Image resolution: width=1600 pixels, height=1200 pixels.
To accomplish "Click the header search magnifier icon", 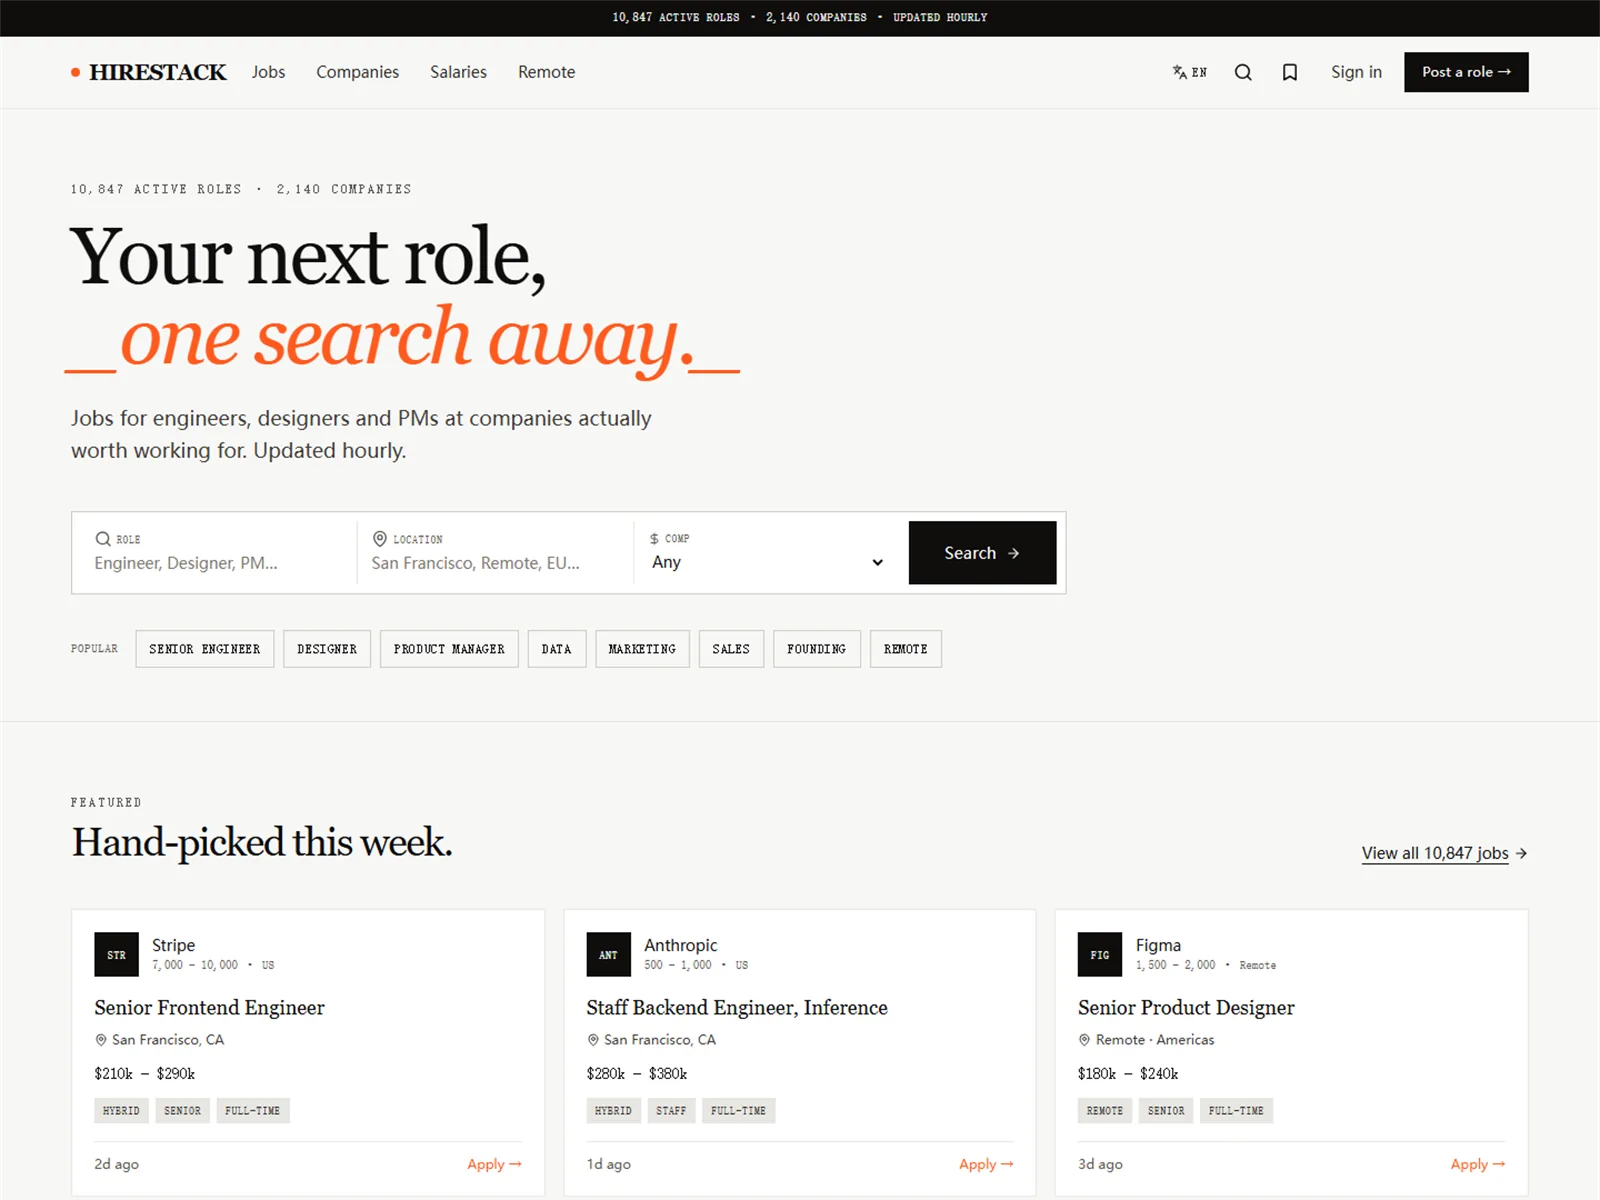I will 1243,72.
